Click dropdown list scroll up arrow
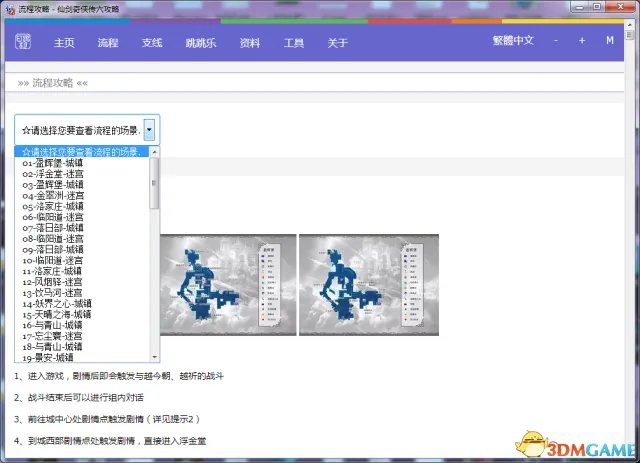Viewport: 640px width, 463px height. pos(154,152)
